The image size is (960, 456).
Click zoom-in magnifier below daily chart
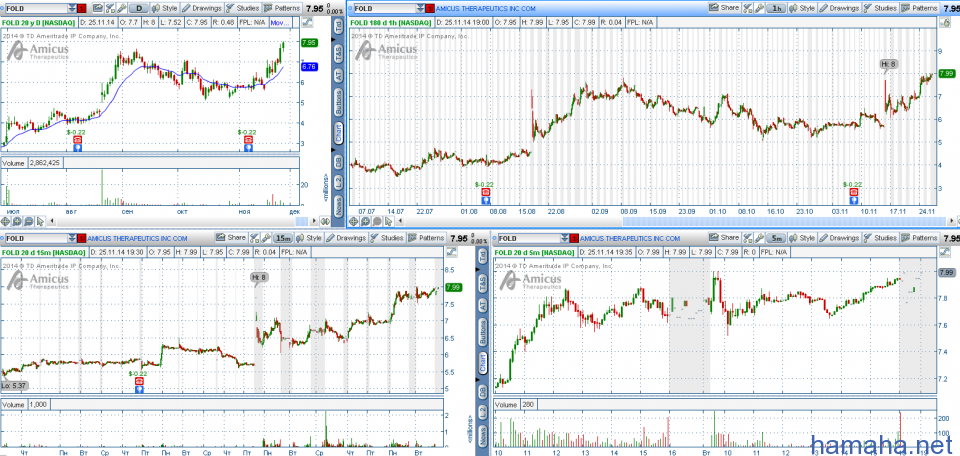[18, 221]
